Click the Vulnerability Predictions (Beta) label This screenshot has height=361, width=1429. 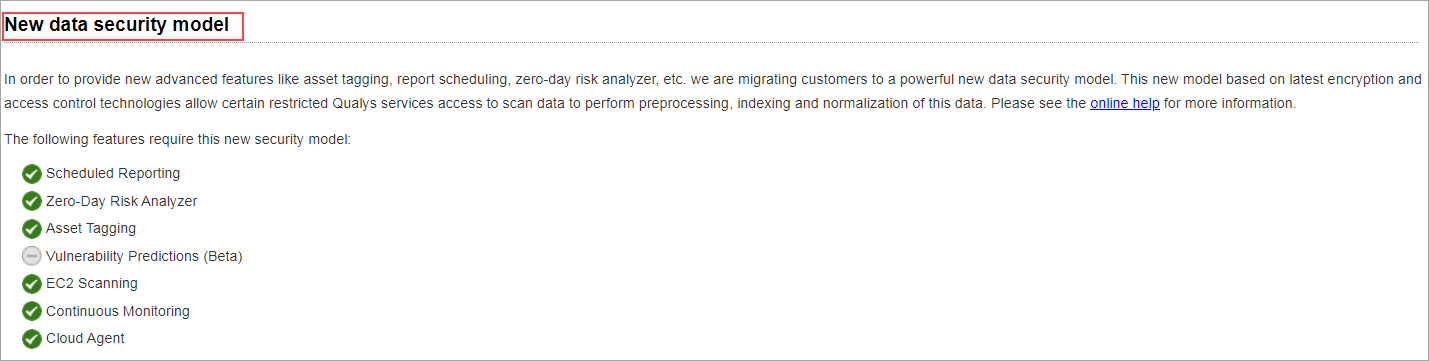pos(144,256)
